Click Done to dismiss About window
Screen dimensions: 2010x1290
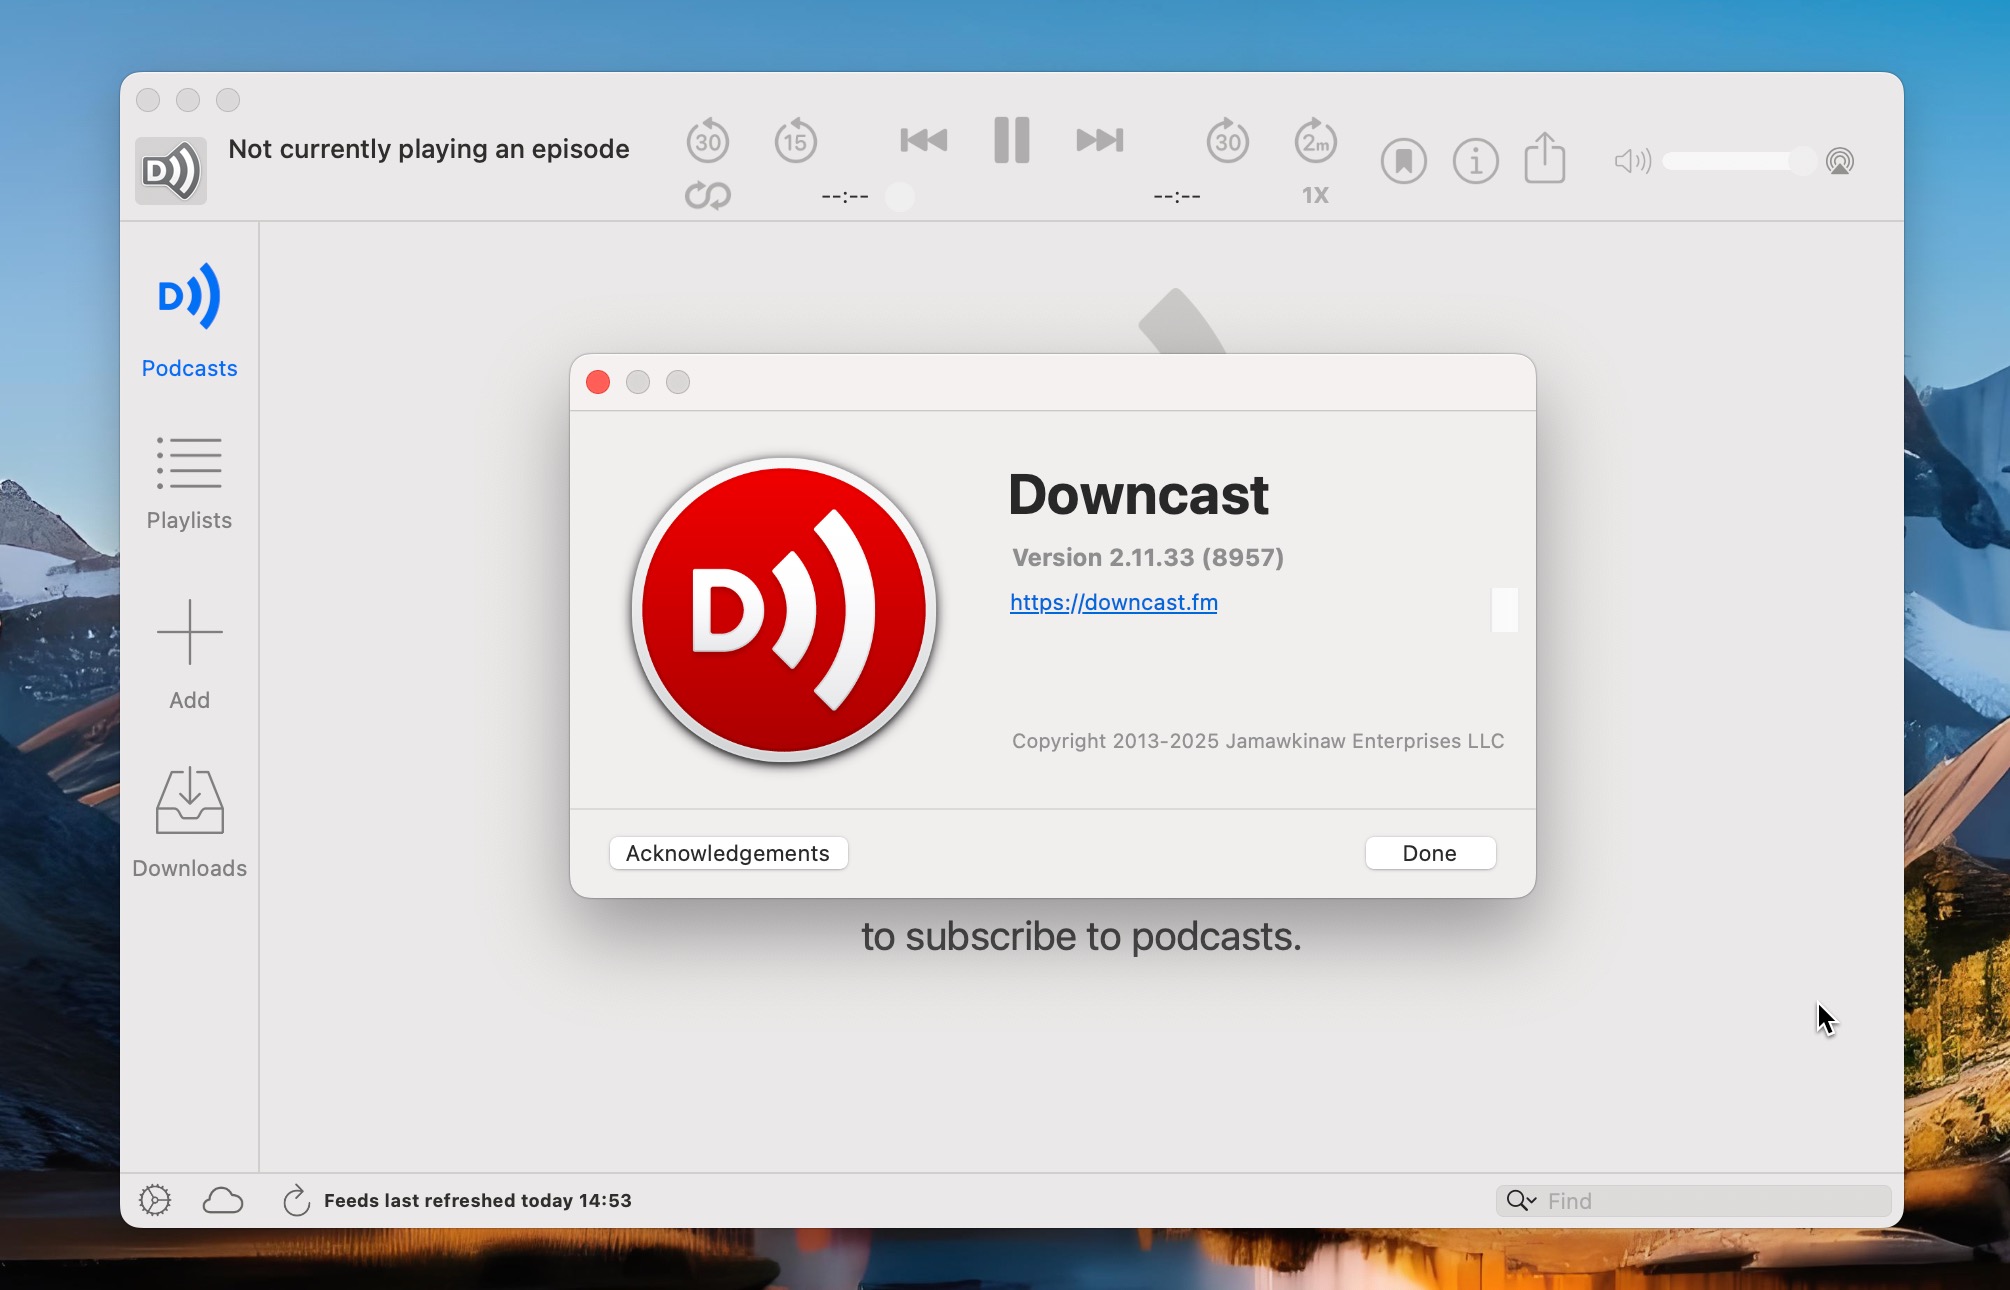[x=1430, y=853]
